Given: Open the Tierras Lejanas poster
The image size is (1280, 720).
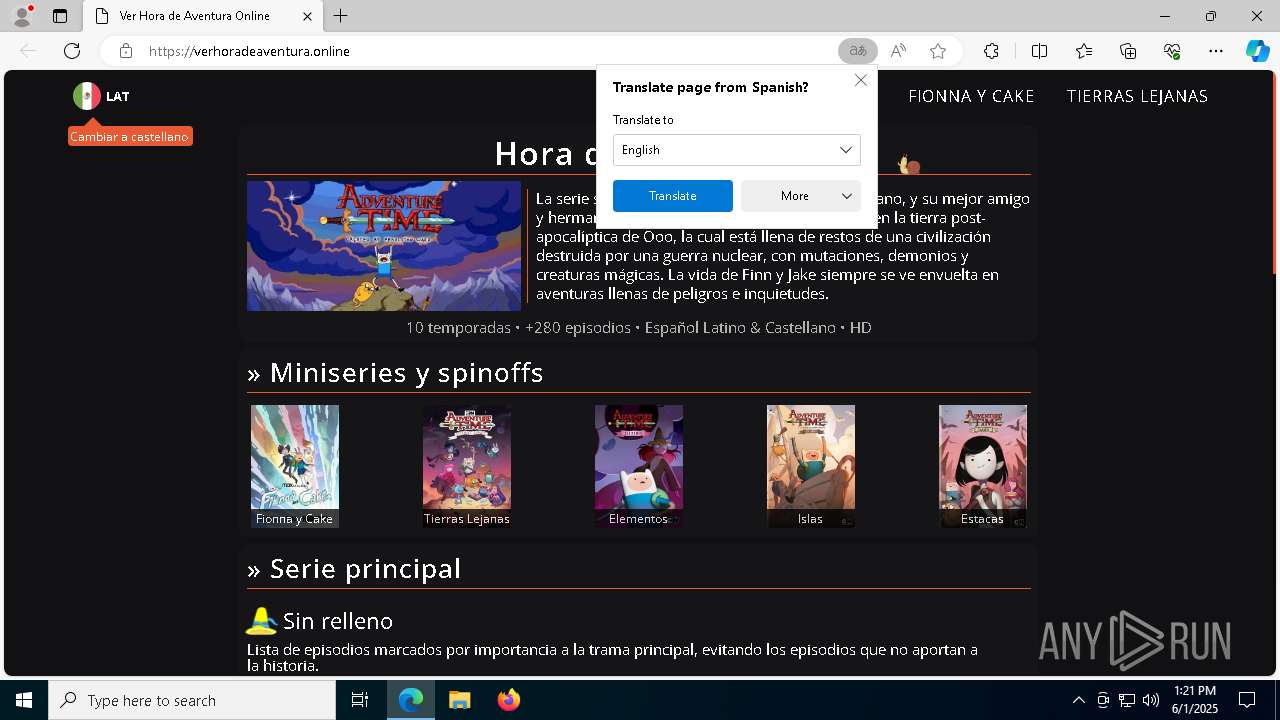Looking at the screenshot, I should (x=467, y=466).
